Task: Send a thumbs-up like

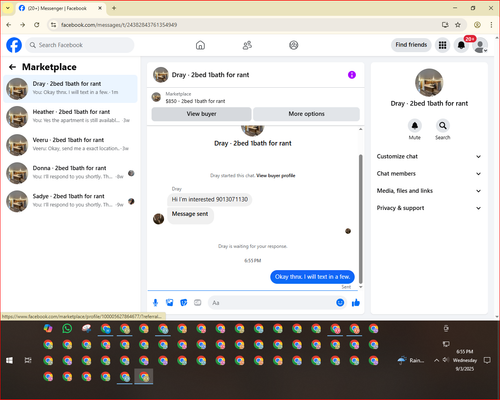Action: click(356, 303)
